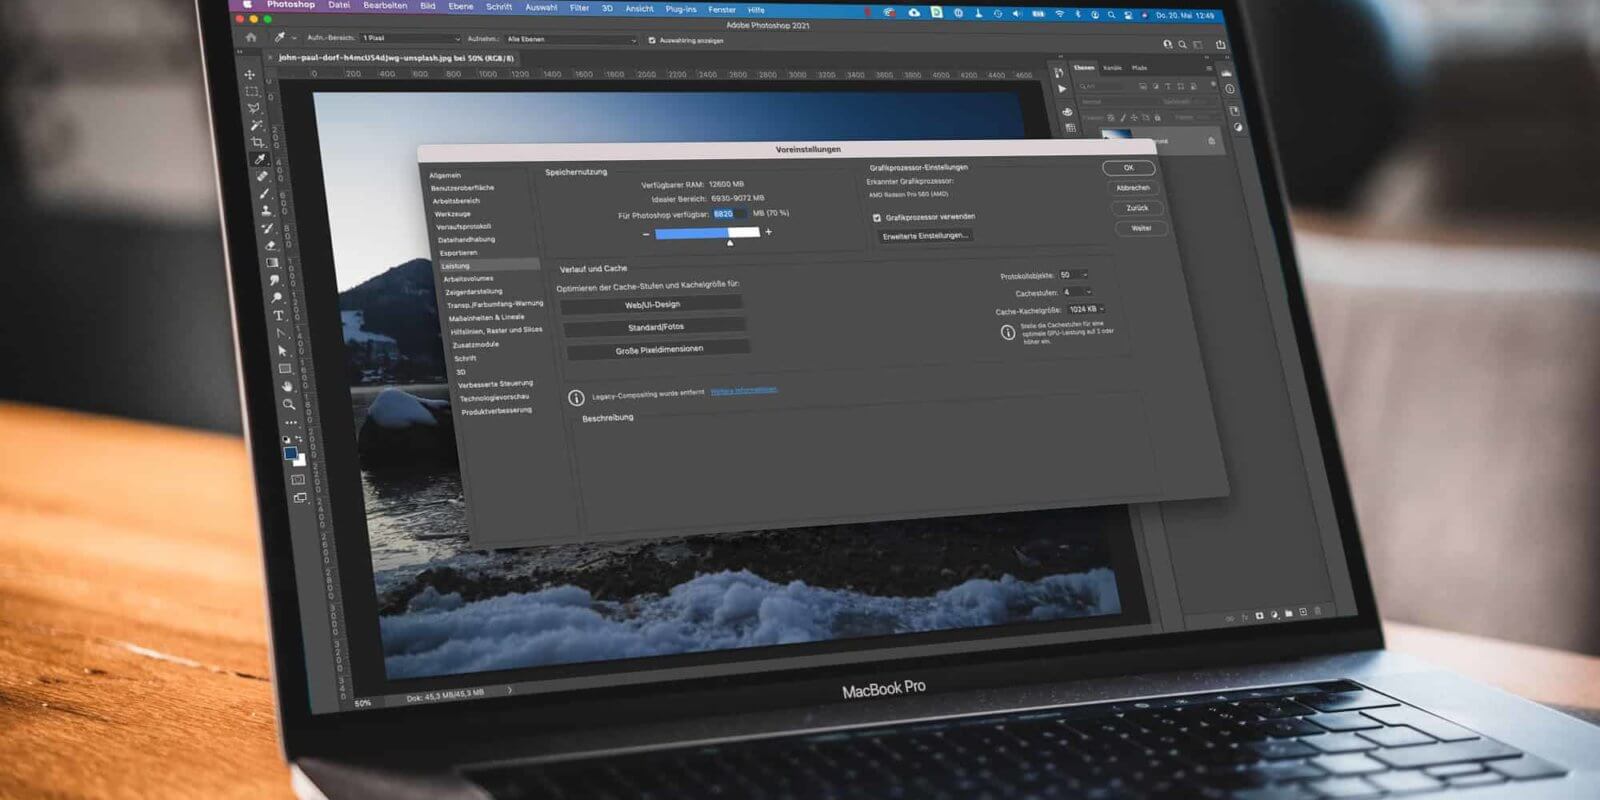Expand status bar arrow next to Dok size
This screenshot has width=1600, height=800.
[509, 690]
